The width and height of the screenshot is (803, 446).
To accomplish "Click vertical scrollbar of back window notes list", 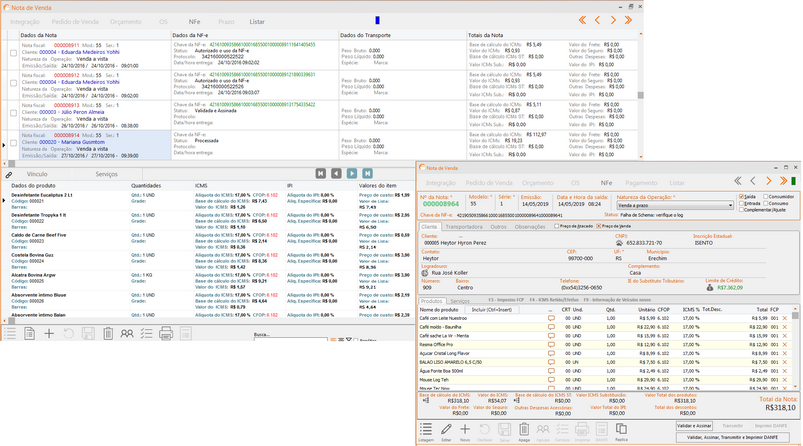I will (x=640, y=95).
